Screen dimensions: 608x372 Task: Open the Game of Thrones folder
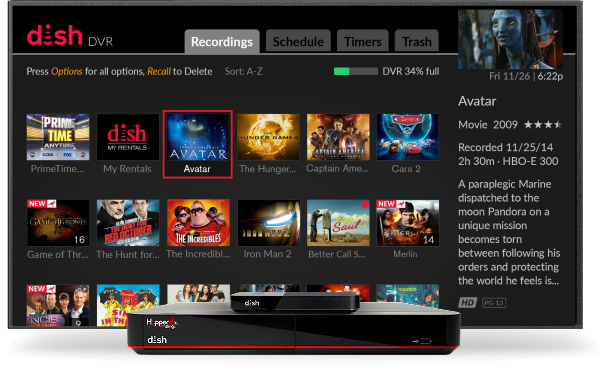click(x=58, y=223)
